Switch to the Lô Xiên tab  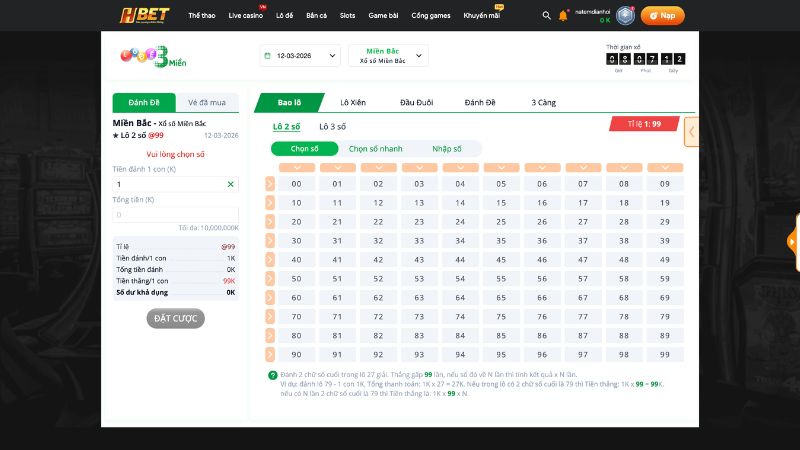click(x=354, y=102)
